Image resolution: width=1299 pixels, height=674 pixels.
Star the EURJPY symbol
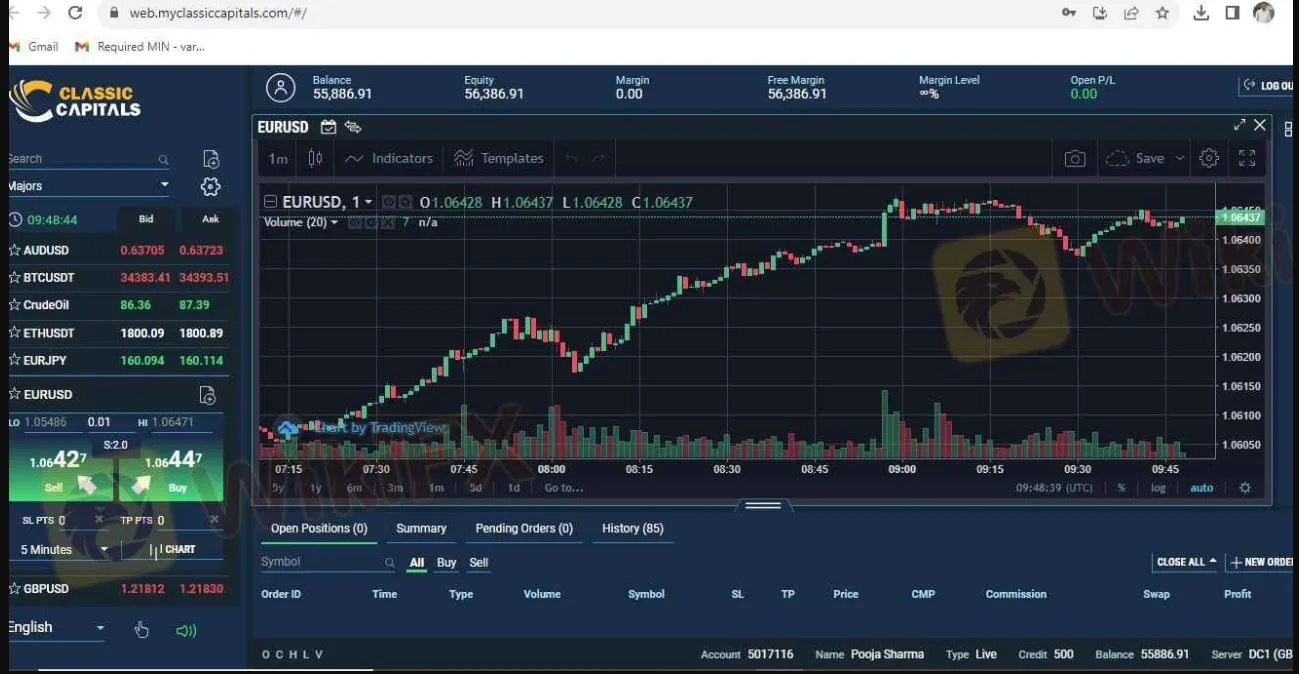(x=15, y=360)
